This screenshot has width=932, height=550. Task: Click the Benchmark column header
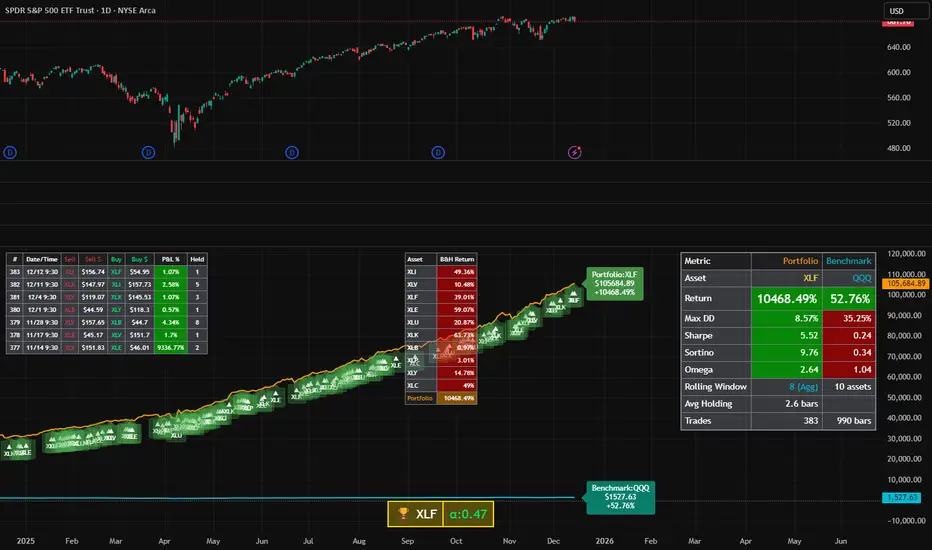[x=849, y=261]
